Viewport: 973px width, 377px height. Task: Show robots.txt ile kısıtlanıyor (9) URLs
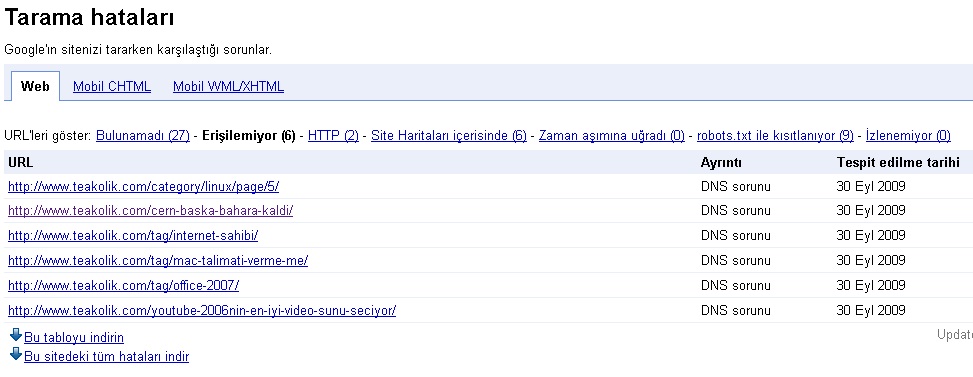click(775, 136)
